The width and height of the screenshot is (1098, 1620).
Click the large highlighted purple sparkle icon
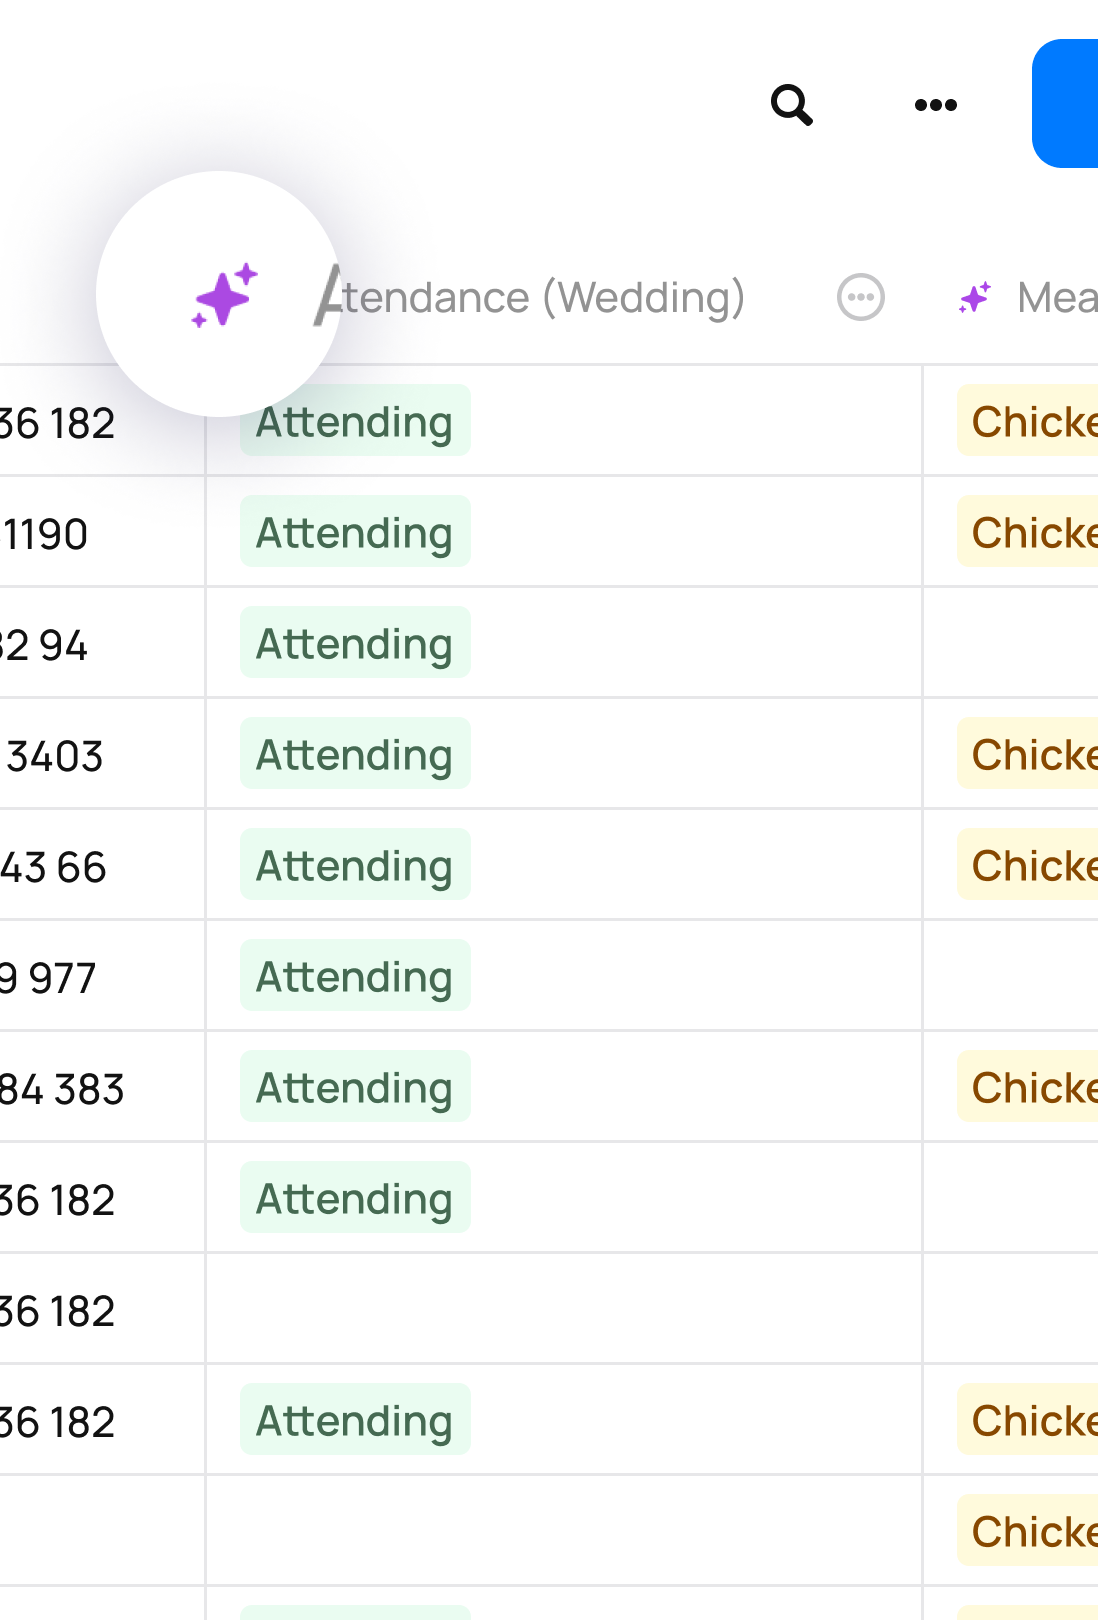click(x=225, y=295)
